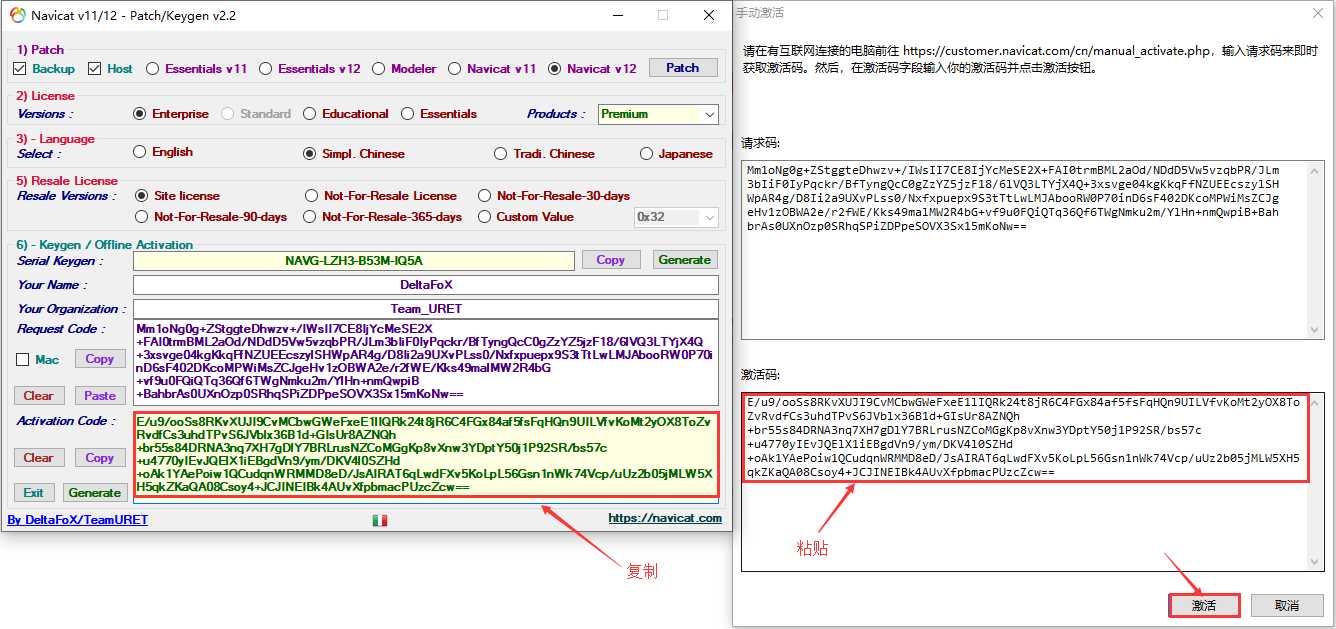Viewport: 1336px width, 629px height.
Task: Click down arrow of 请求码 scrollbar
Action: point(1315,329)
